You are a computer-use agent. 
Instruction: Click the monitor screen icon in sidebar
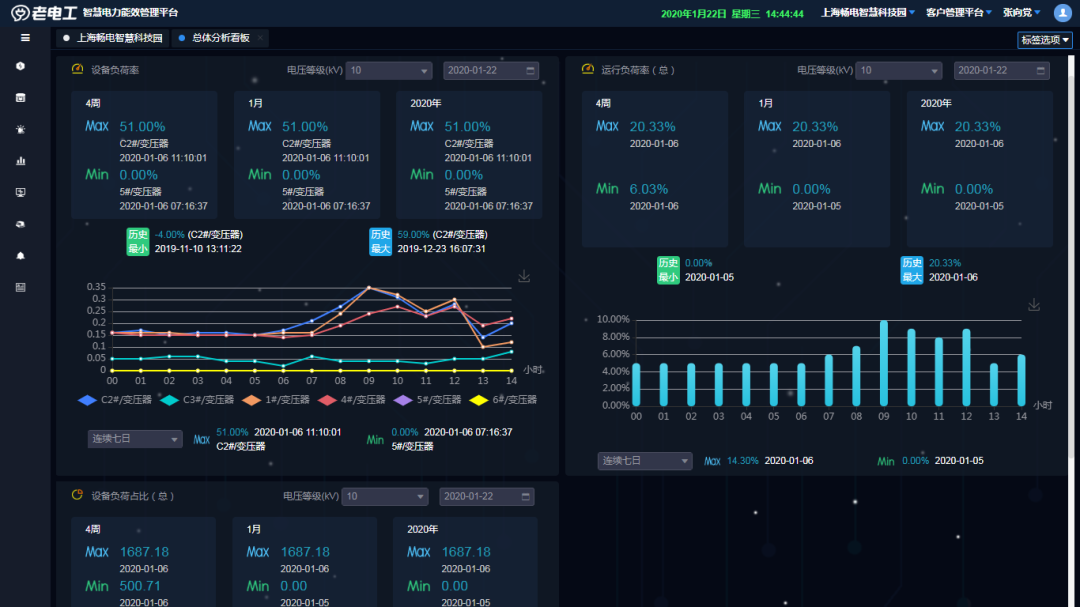pos(20,192)
